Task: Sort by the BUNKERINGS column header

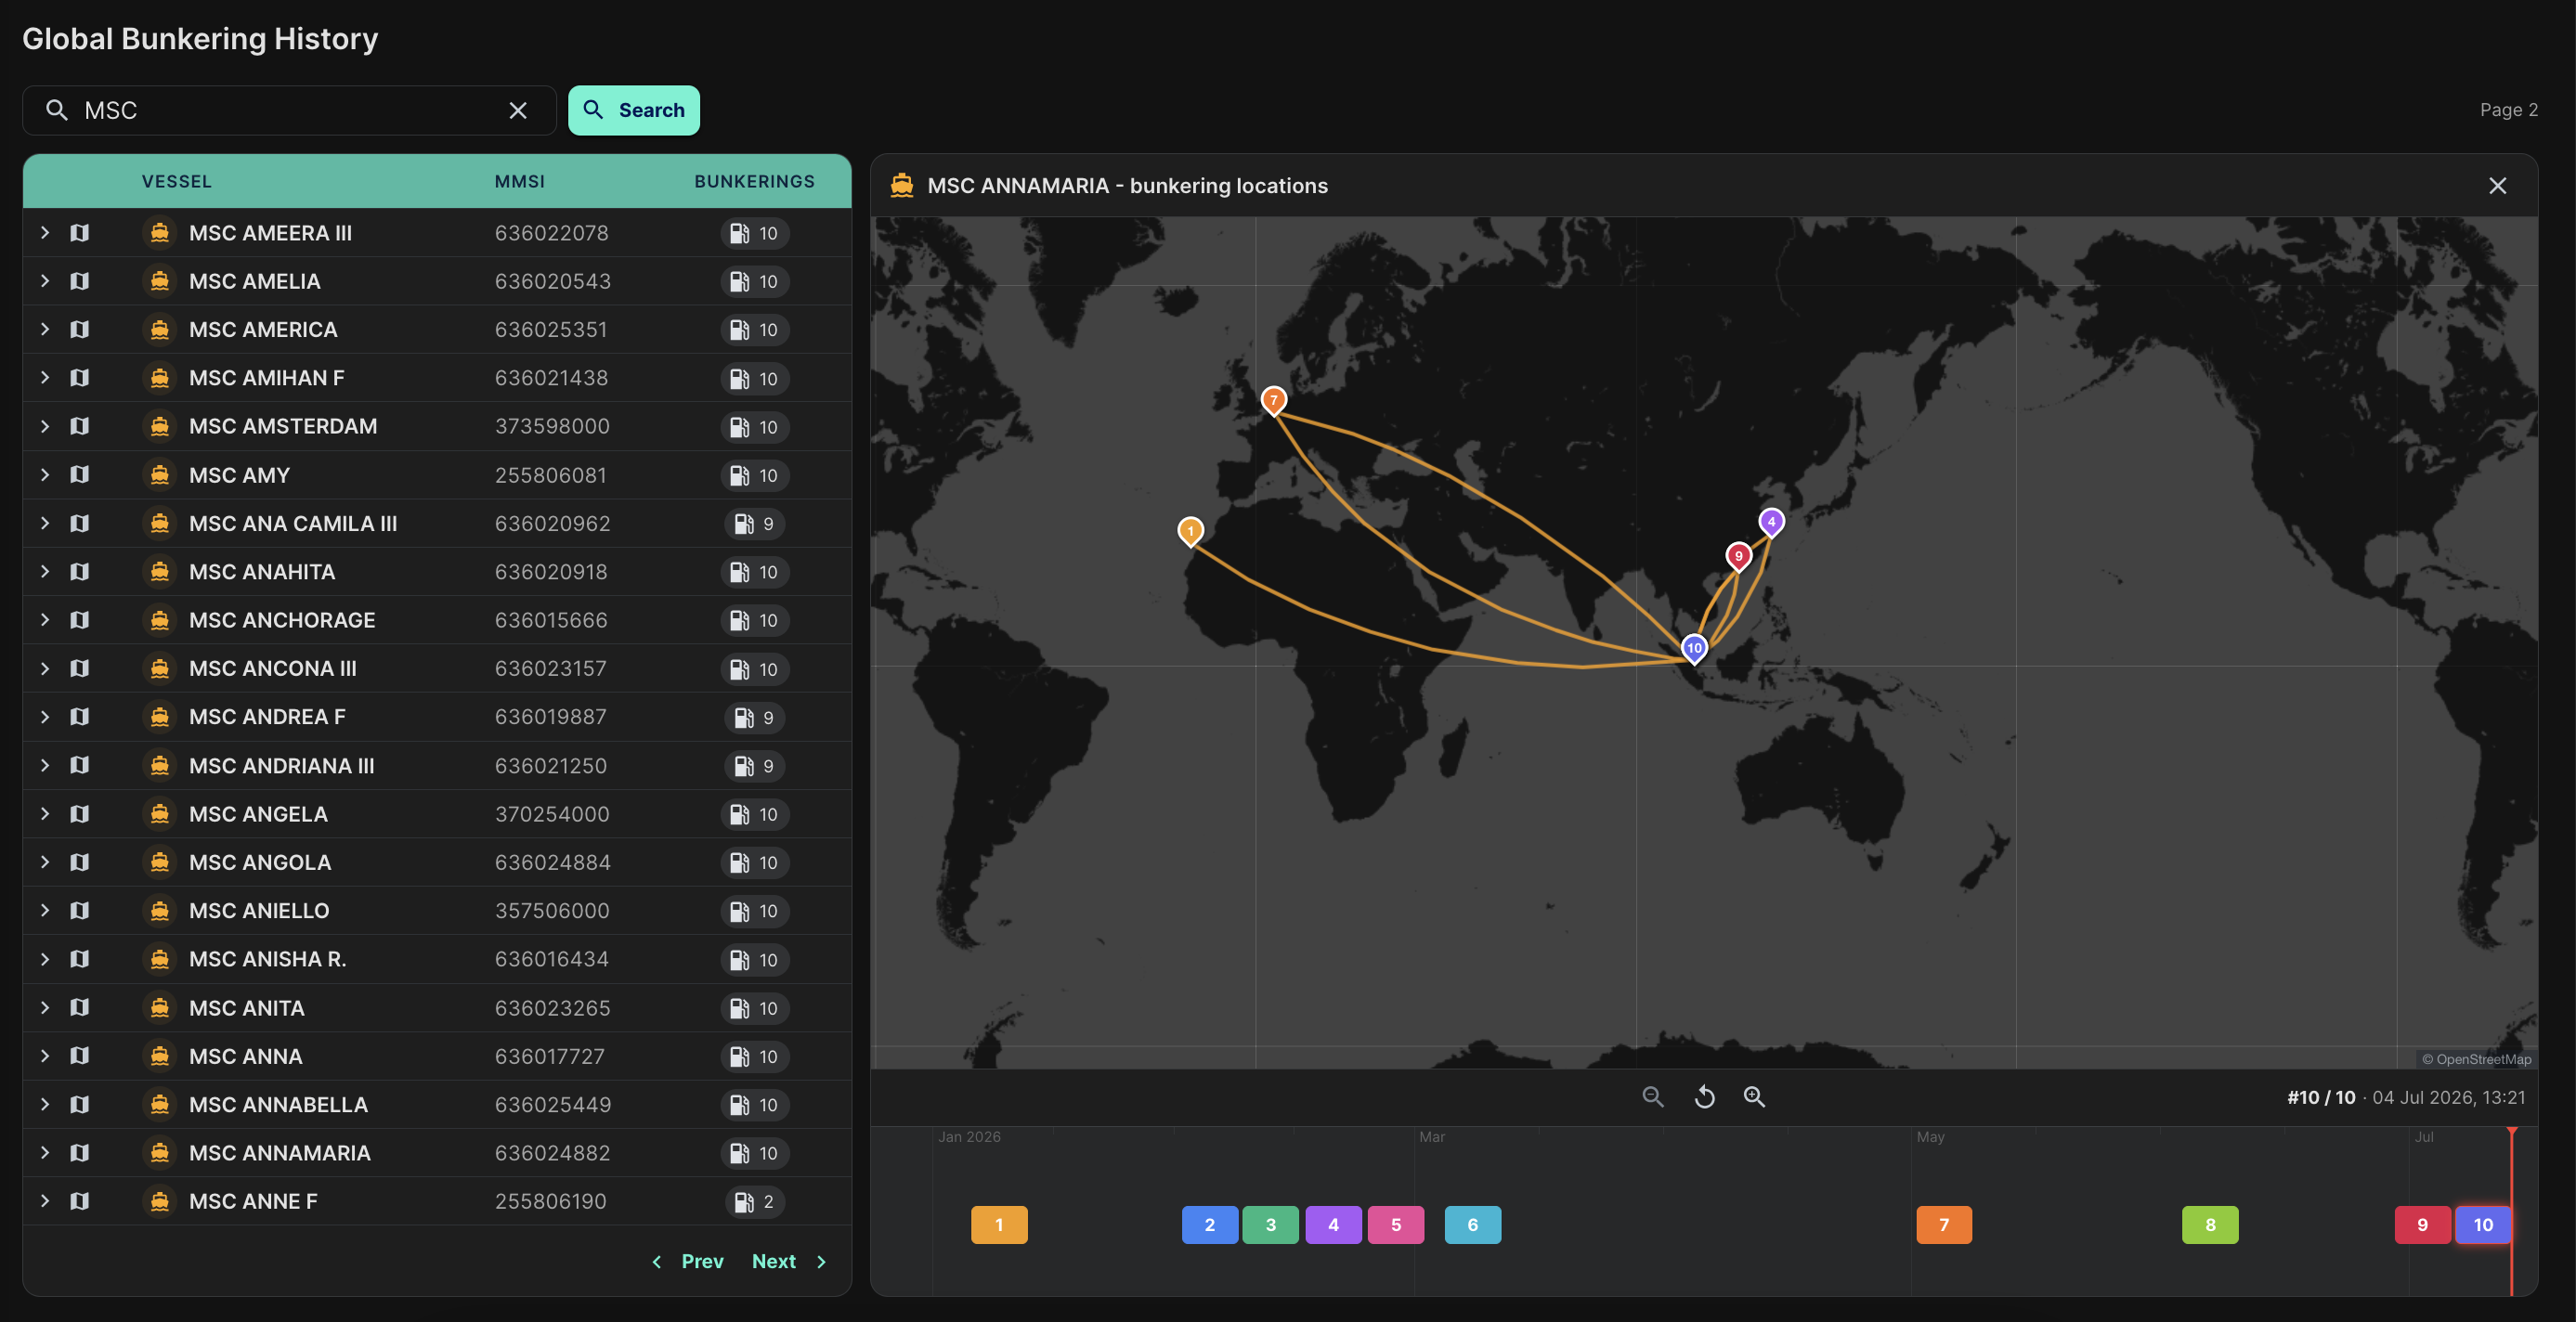Action: 754,181
